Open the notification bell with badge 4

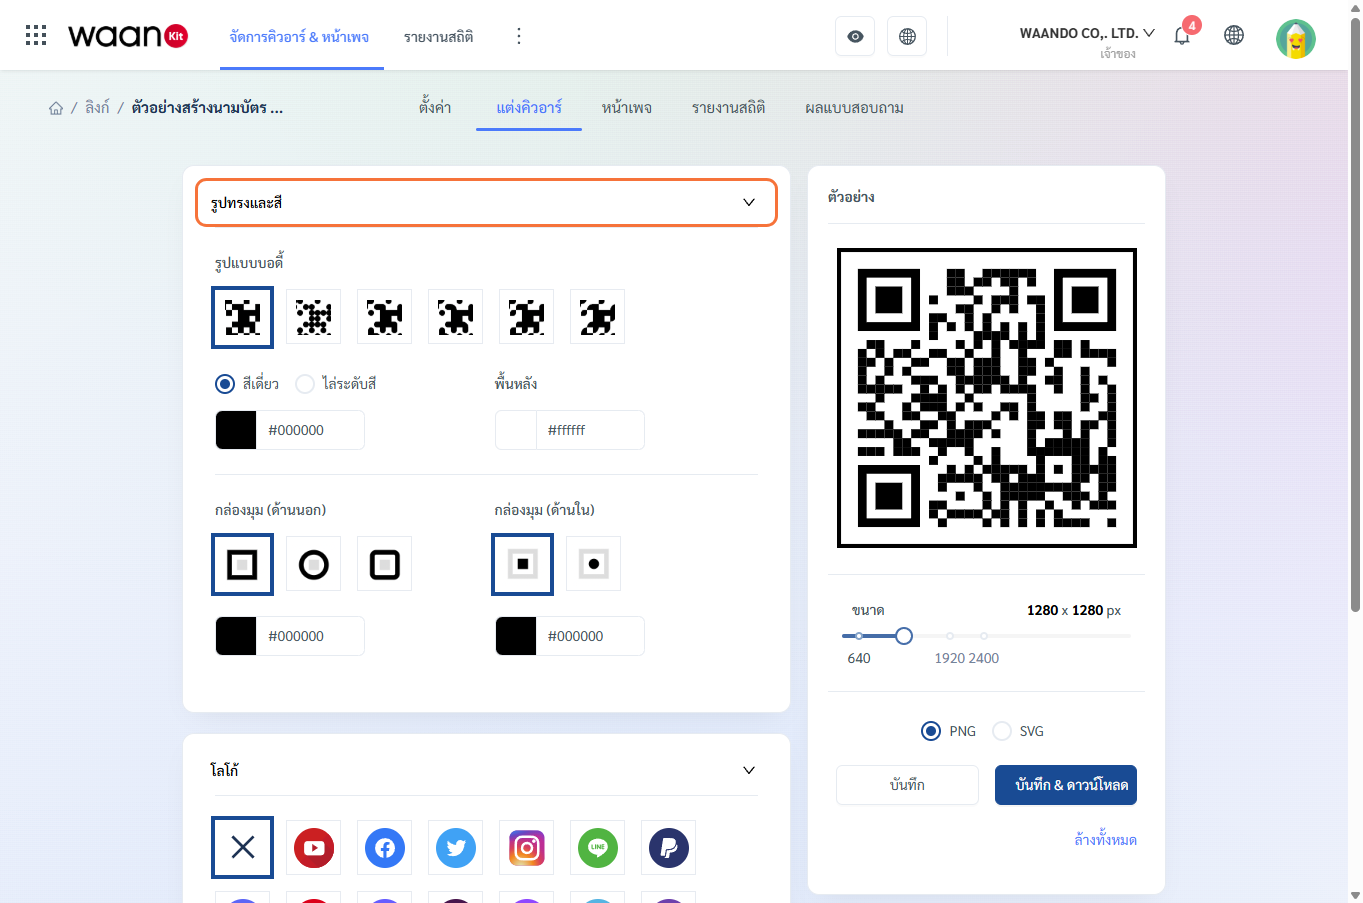1182,36
